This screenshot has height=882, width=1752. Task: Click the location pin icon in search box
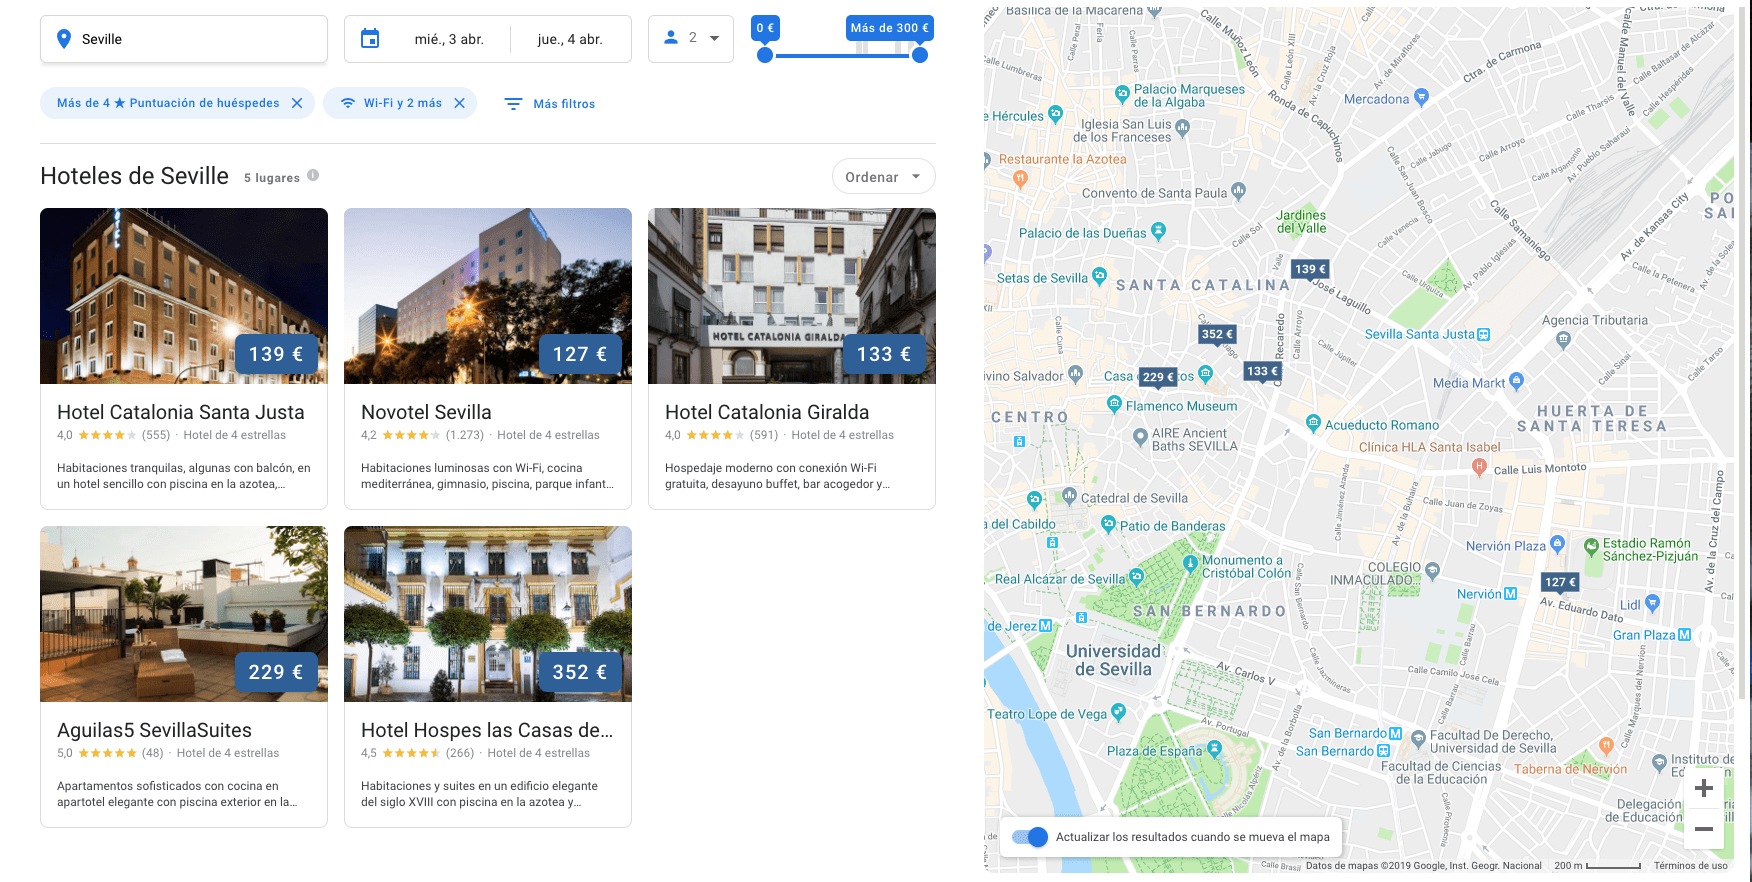coord(64,39)
